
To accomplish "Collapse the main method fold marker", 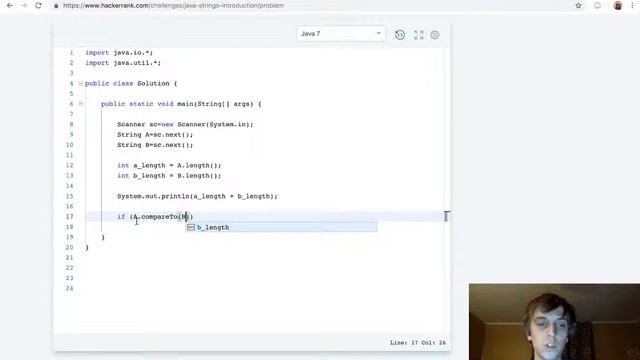I will tap(80, 104).
